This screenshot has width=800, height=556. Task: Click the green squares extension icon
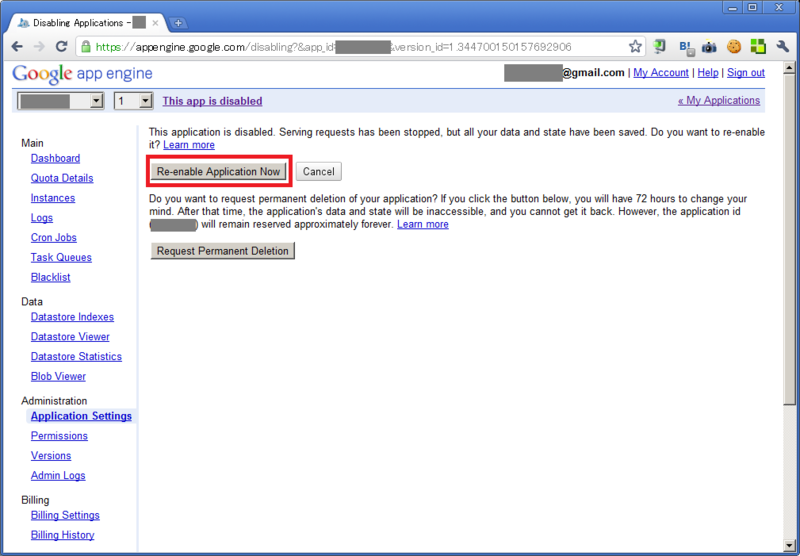(x=758, y=47)
